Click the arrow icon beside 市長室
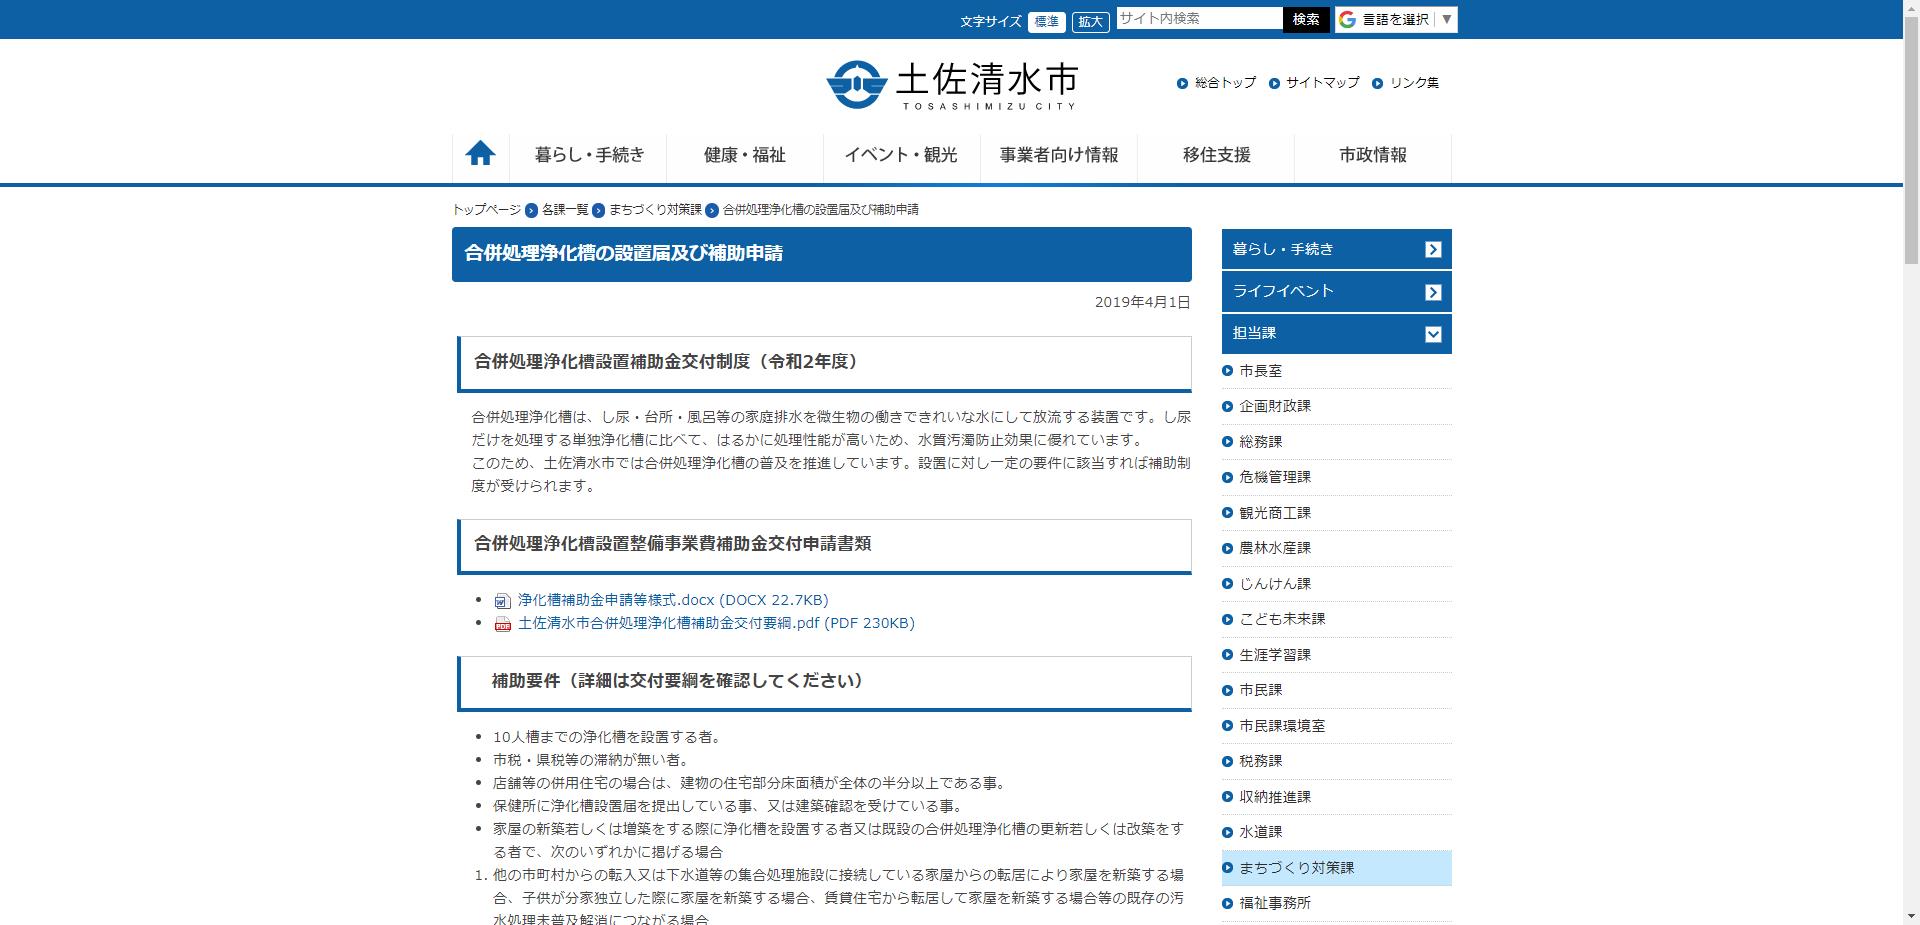1920x925 pixels. point(1227,370)
